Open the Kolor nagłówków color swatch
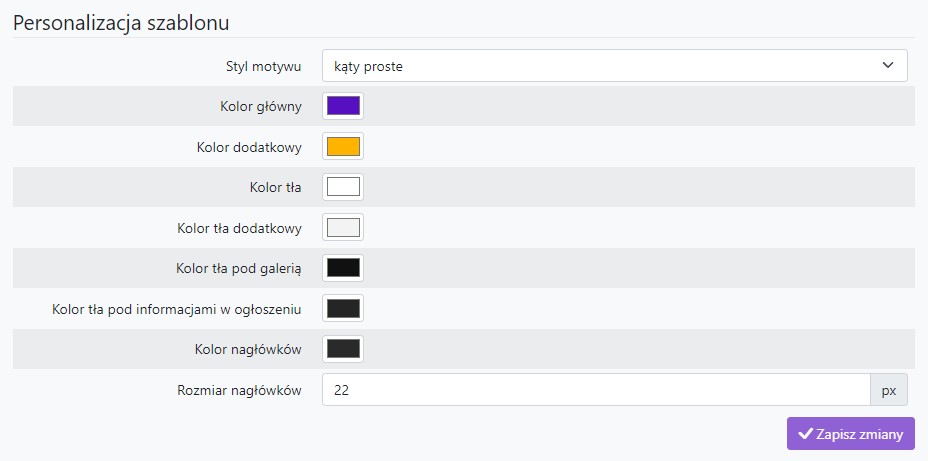The width and height of the screenshot is (928, 461). pos(343,349)
